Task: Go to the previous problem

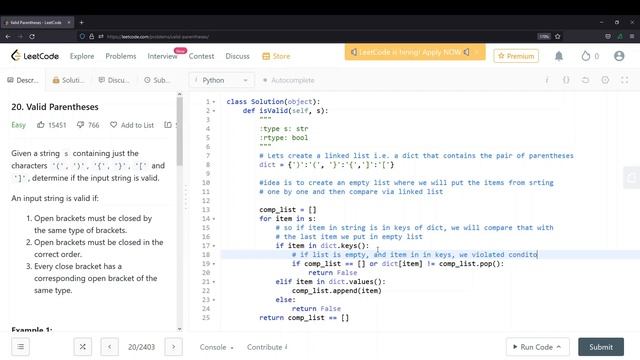Action: coord(109,347)
